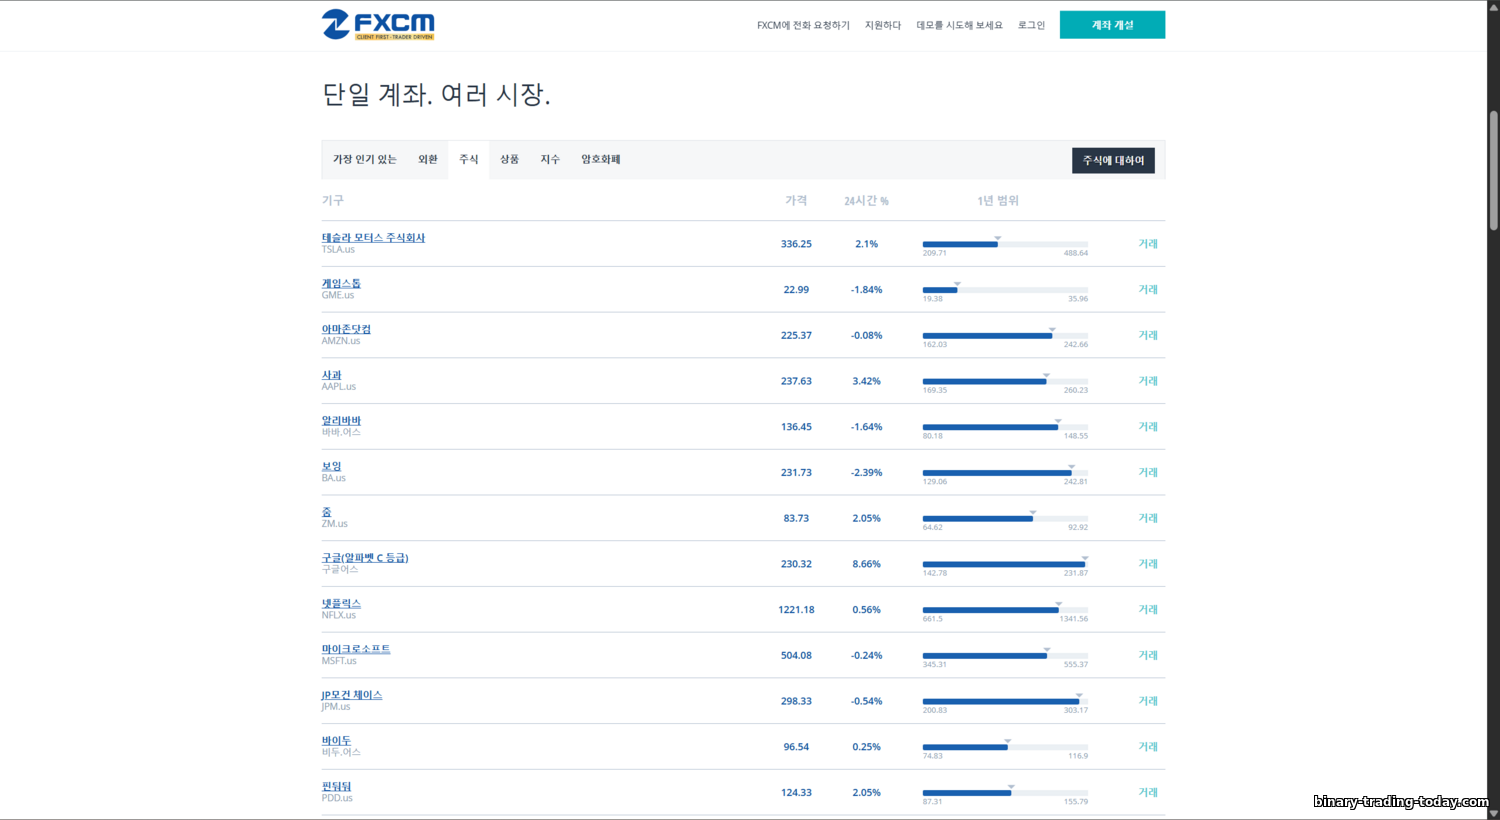Open the 지수 tab
Screen dimensions: 1500x820
tap(550, 159)
